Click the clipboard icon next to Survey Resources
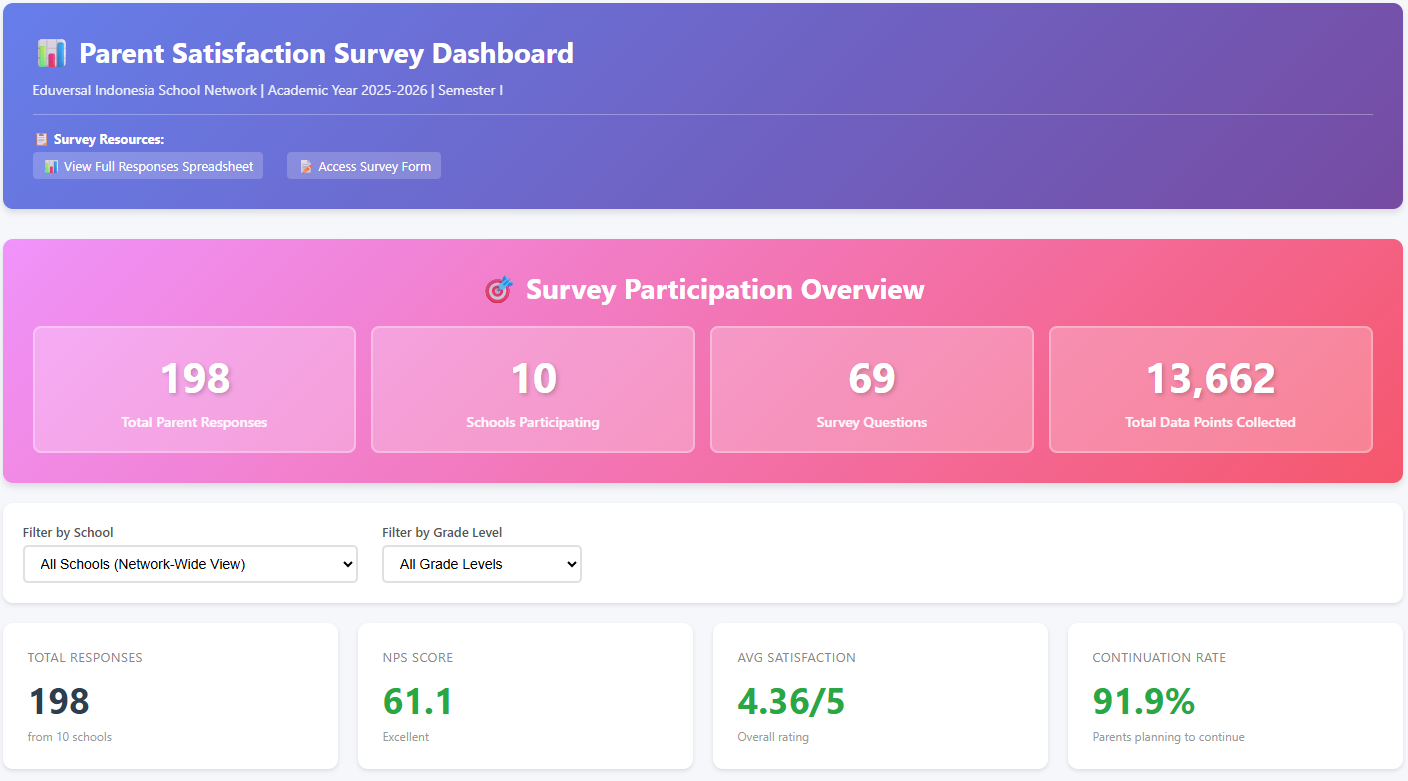This screenshot has height=781, width=1408. 41,138
